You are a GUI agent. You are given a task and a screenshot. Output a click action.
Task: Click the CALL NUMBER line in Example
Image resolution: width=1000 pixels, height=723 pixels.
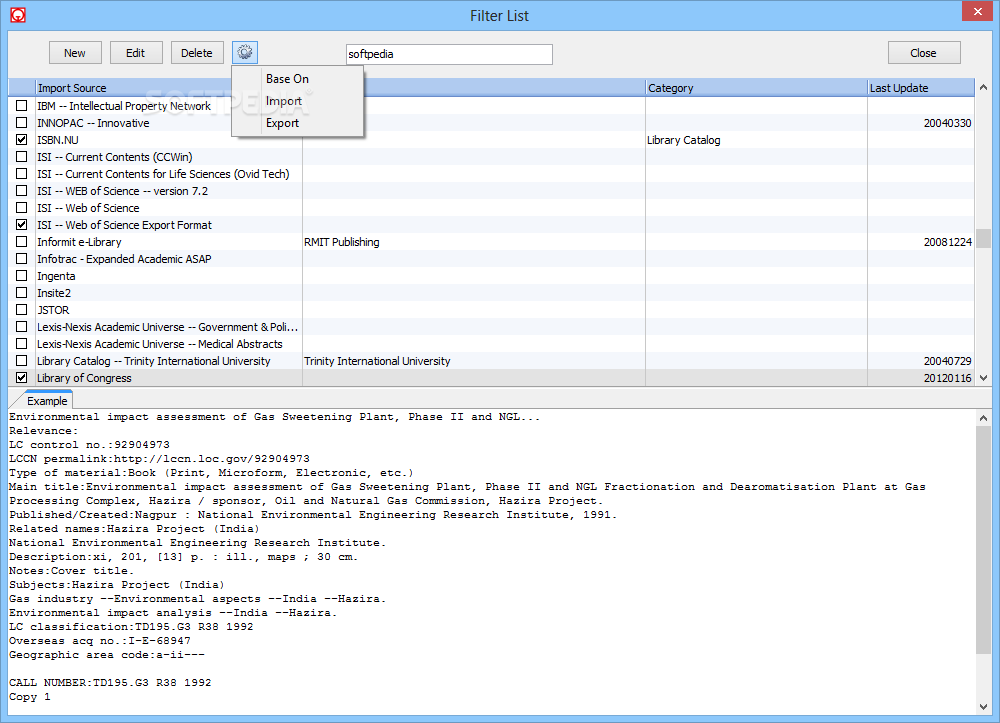110,682
